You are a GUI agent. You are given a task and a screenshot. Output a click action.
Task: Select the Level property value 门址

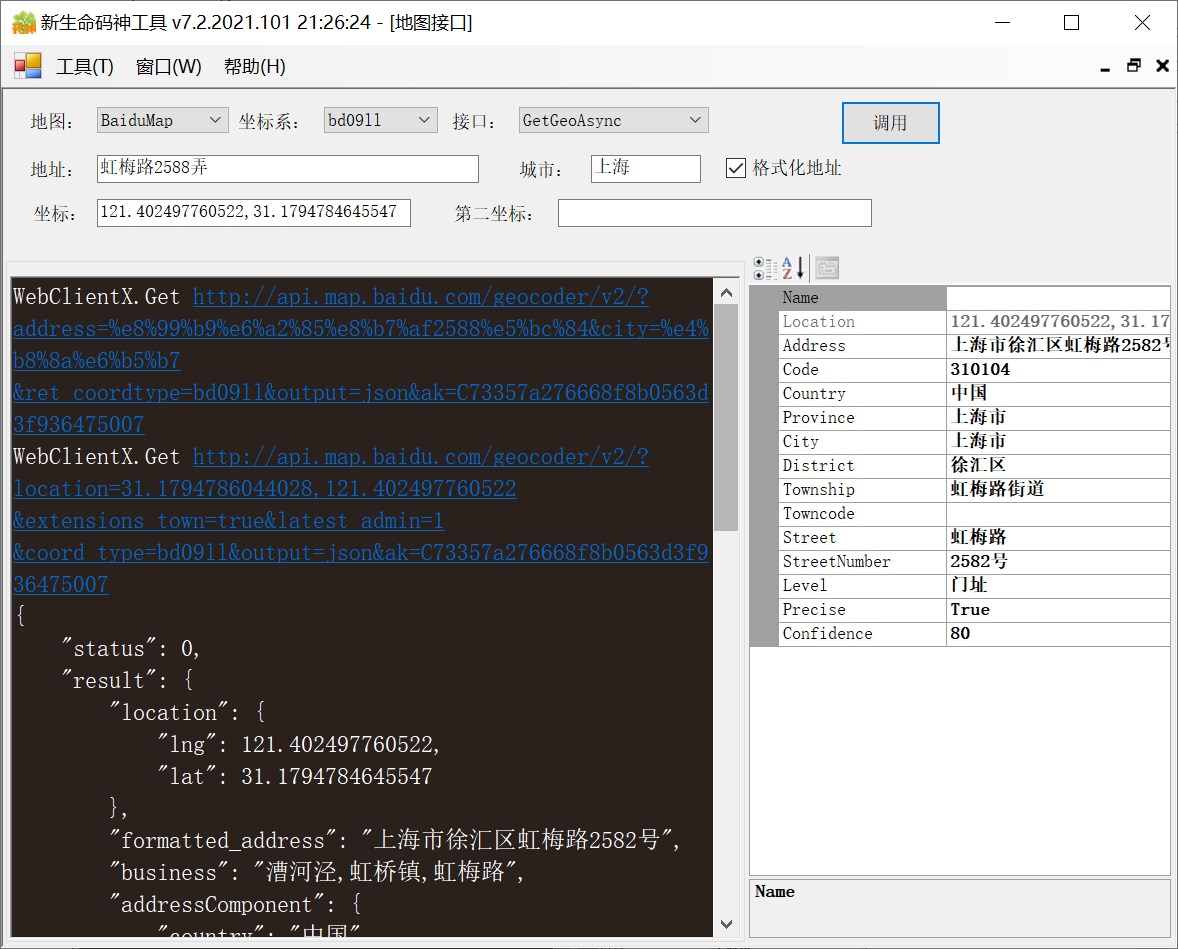coord(969,585)
